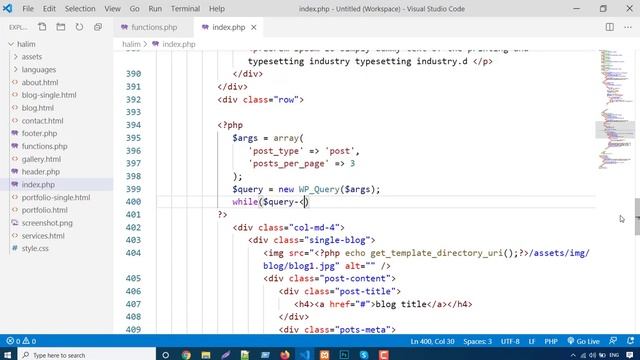The height and width of the screenshot is (360, 640).
Task: Open the Terminal menu
Action: pyautogui.click(x=185, y=9)
